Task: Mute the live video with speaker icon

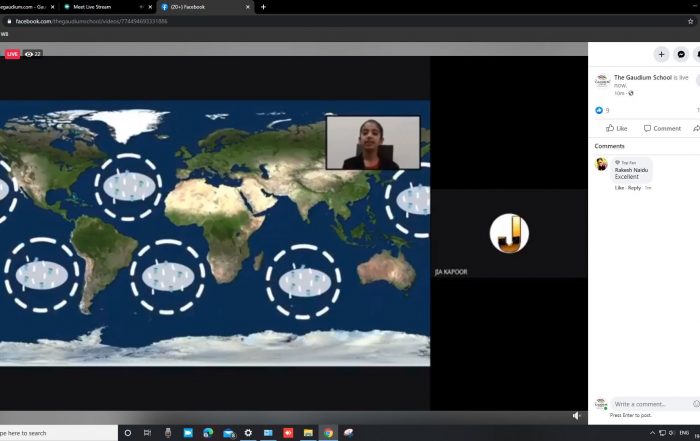Action: click(576, 416)
